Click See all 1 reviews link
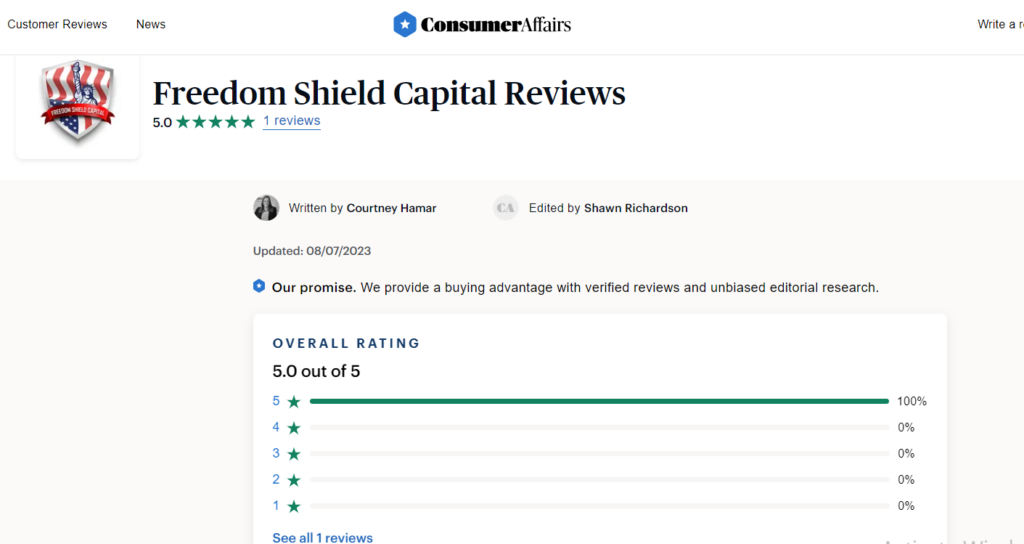The width and height of the screenshot is (1024, 544). coord(323,537)
